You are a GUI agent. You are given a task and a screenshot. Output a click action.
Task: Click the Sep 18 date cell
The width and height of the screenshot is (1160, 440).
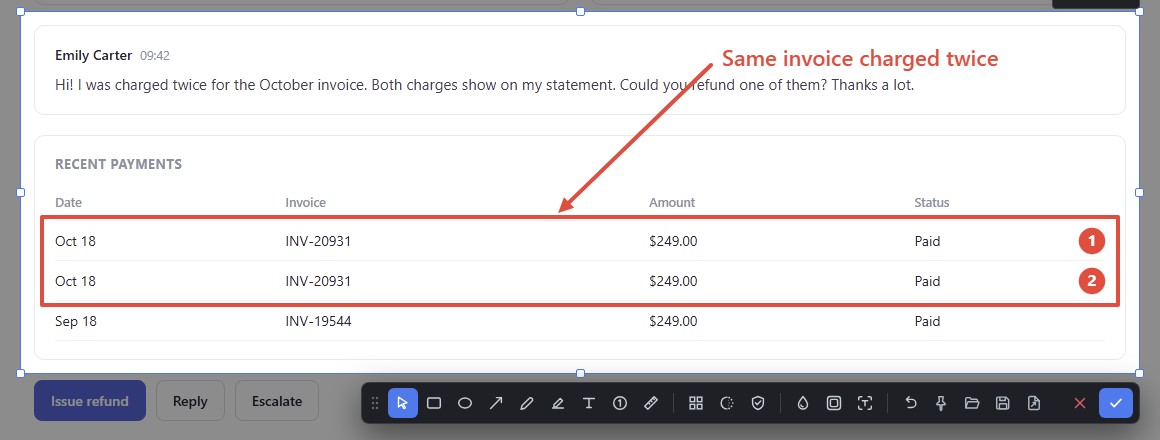click(x=75, y=321)
